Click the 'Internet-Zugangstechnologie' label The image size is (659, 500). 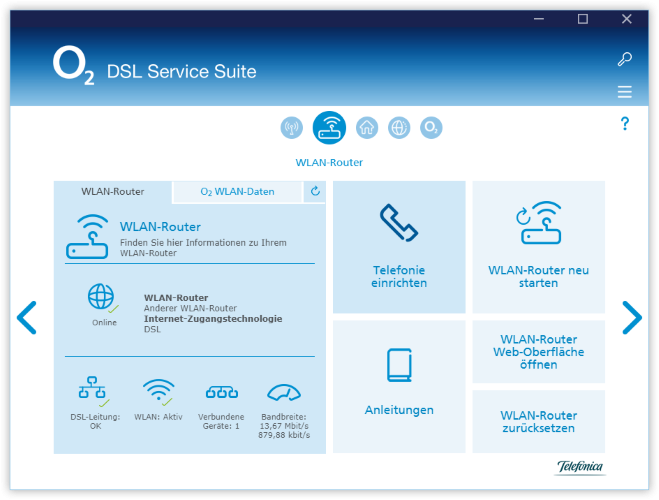(213, 319)
